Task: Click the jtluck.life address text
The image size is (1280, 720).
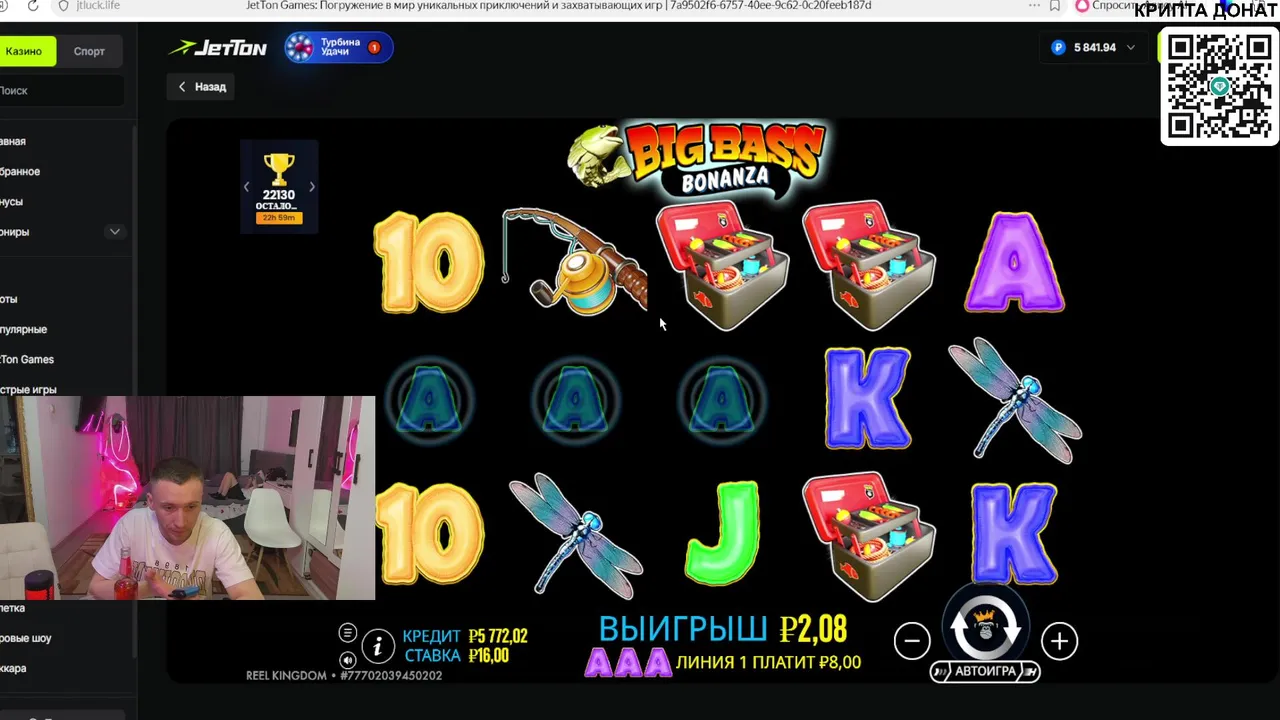Action: click(98, 6)
